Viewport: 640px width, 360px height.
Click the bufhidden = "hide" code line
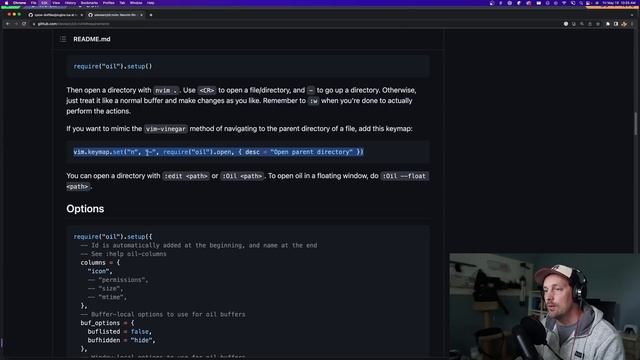tap(121, 340)
